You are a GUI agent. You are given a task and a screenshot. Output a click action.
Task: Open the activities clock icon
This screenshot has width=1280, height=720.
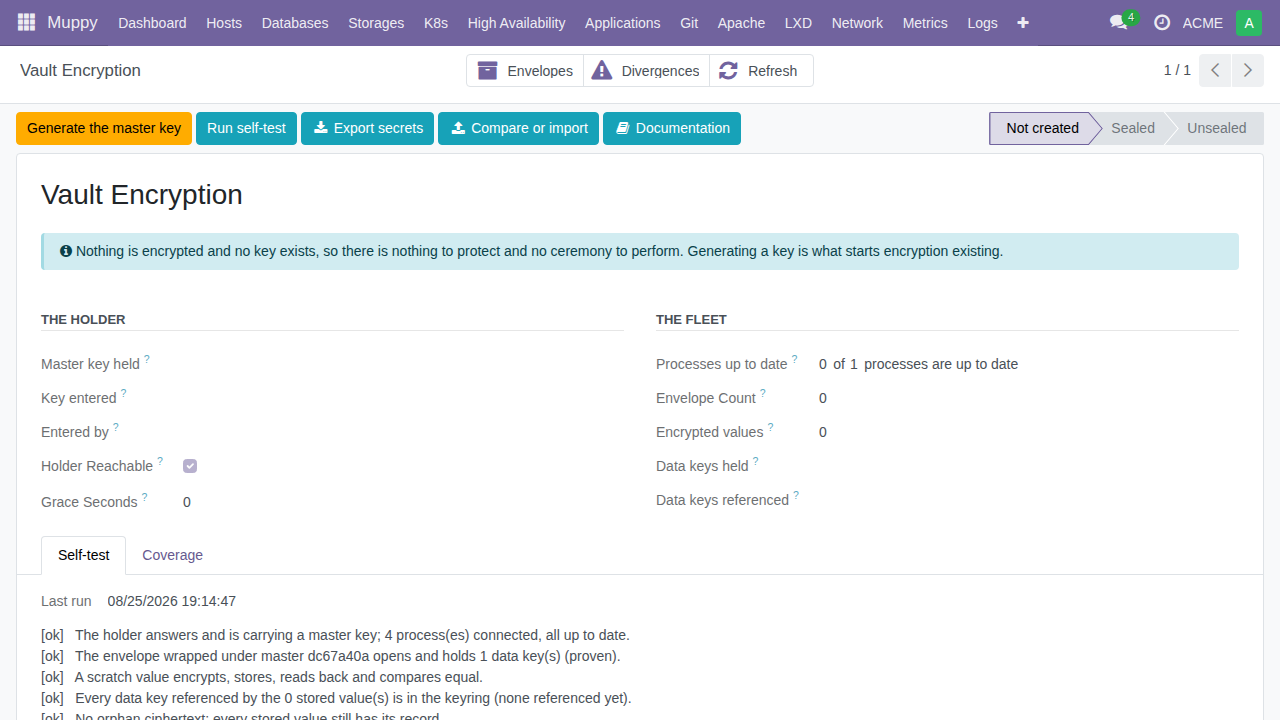pyautogui.click(x=1162, y=22)
